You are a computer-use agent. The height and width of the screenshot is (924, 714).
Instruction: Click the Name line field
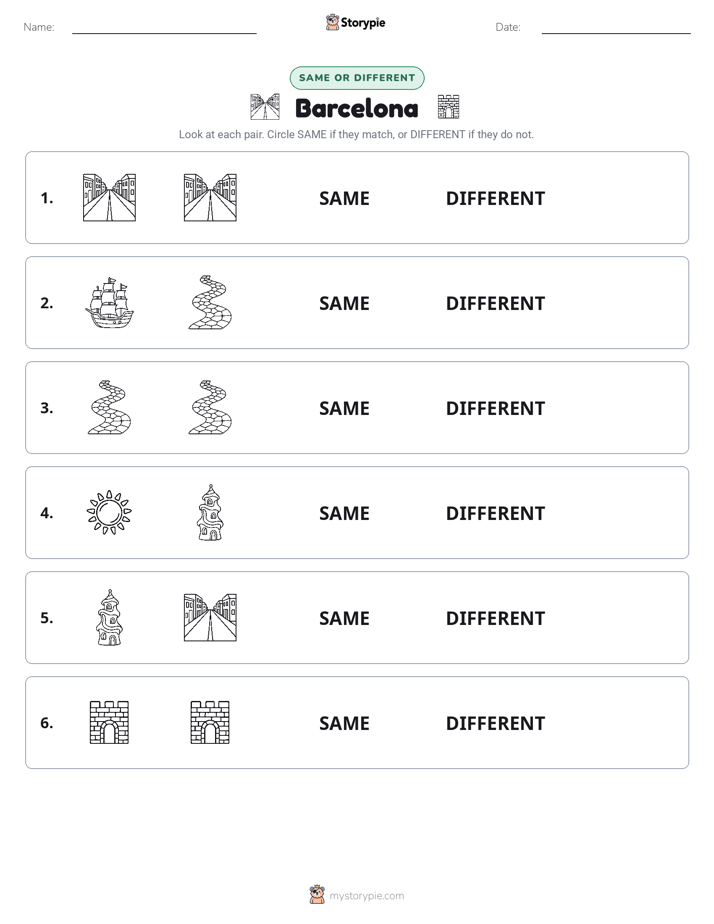tap(164, 27)
